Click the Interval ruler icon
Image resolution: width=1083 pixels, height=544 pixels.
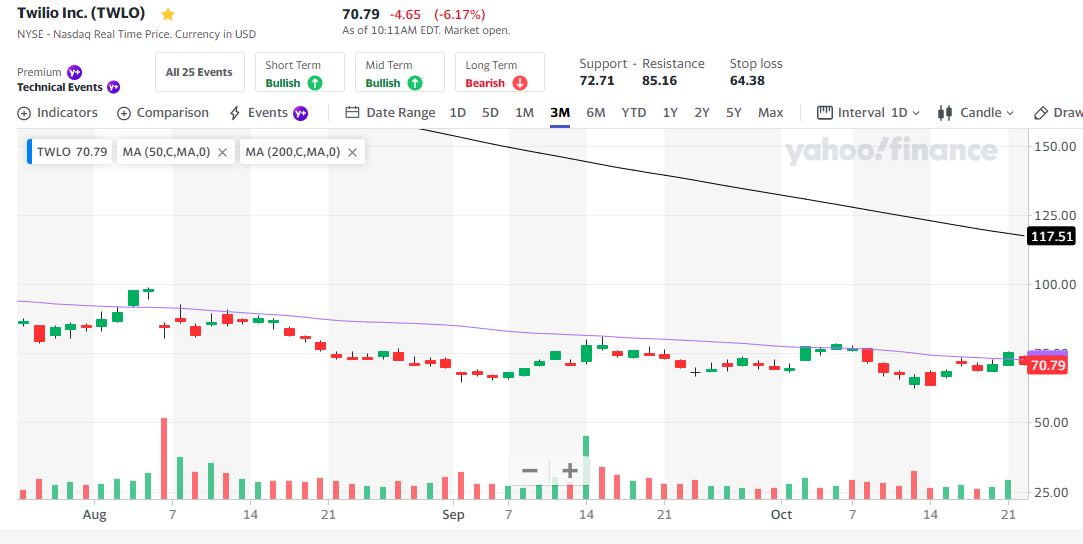pos(825,113)
